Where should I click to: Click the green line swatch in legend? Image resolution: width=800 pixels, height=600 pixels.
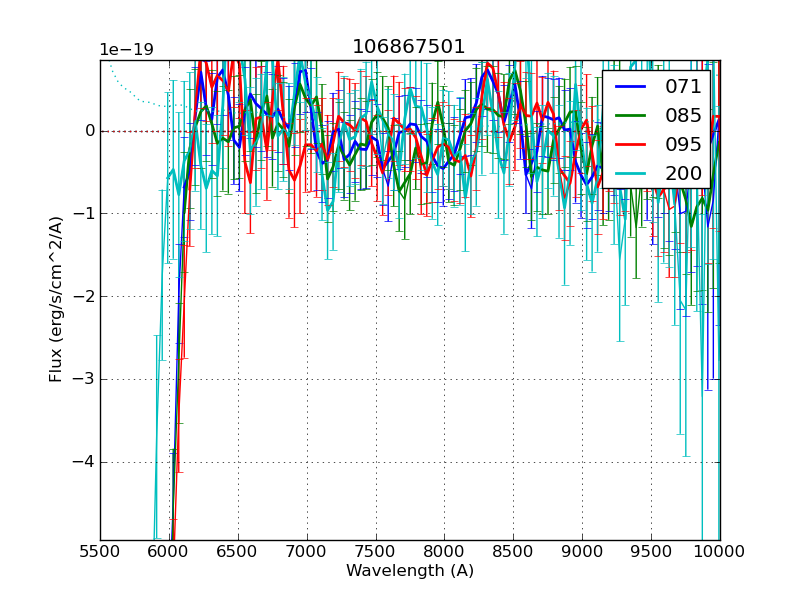pos(632,115)
